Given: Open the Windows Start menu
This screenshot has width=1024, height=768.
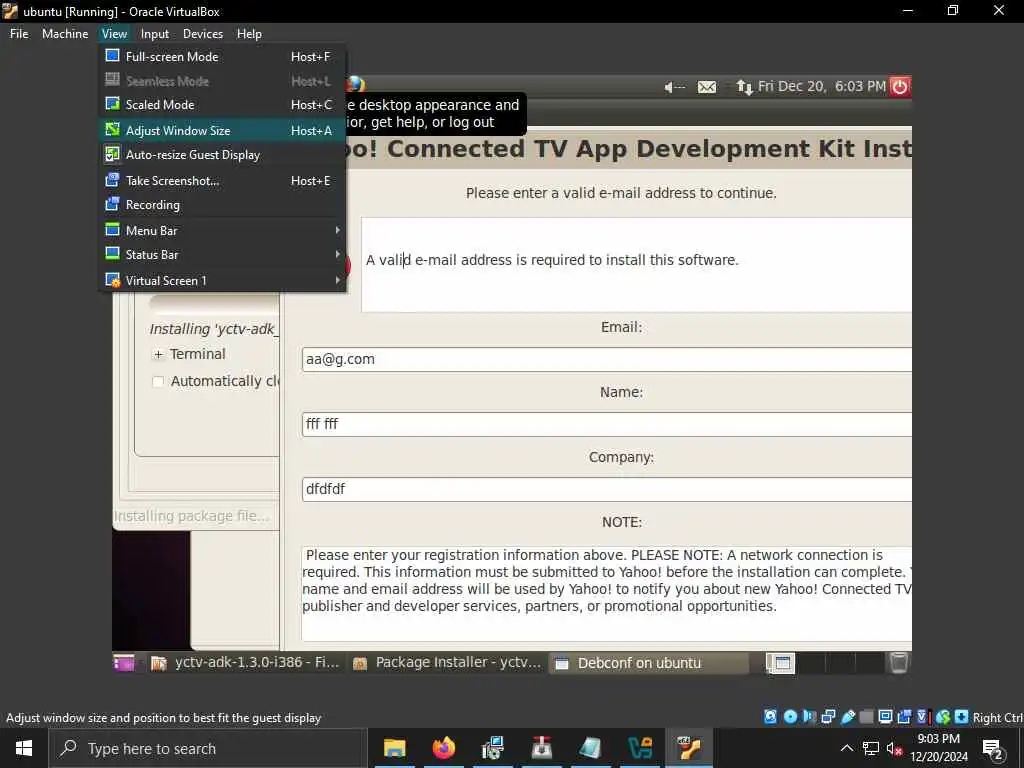Looking at the screenshot, I should [x=24, y=748].
